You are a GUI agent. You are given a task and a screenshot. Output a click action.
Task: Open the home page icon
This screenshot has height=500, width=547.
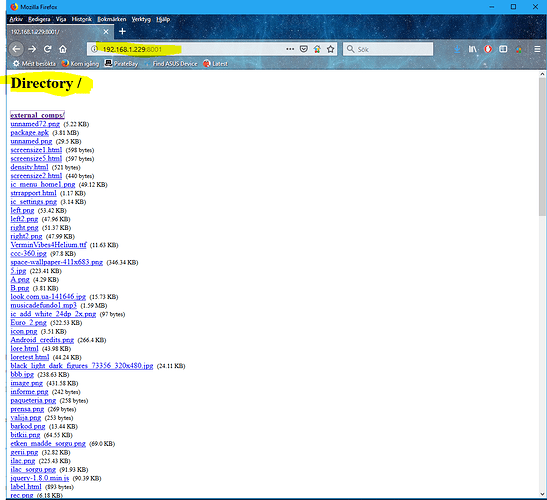(63, 49)
